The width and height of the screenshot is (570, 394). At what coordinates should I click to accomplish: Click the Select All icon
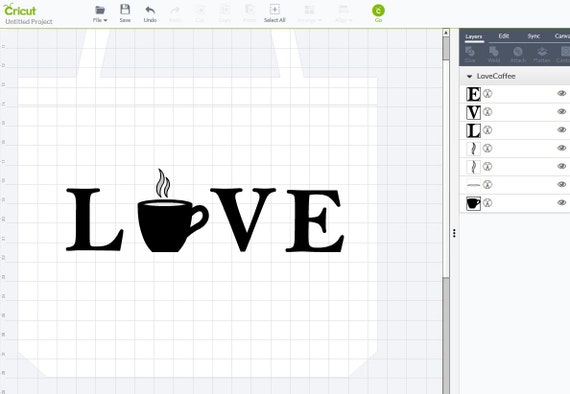click(x=274, y=9)
